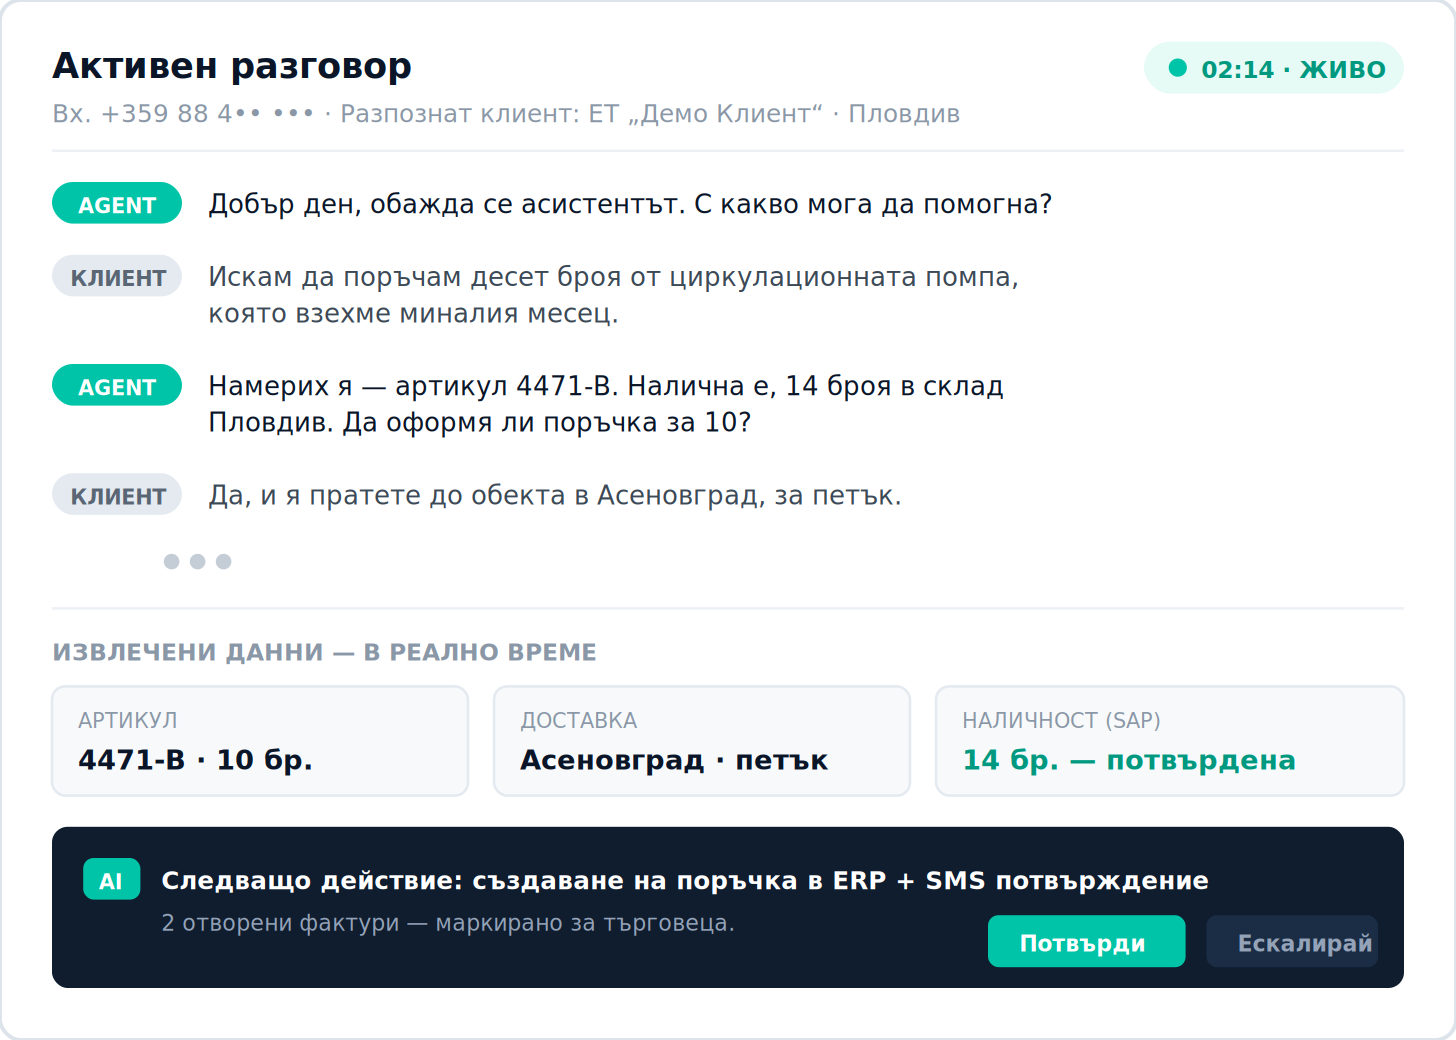Select message Намерих я — артикул 4471-B
The width and height of the screenshot is (1456, 1040).
[x=606, y=404]
